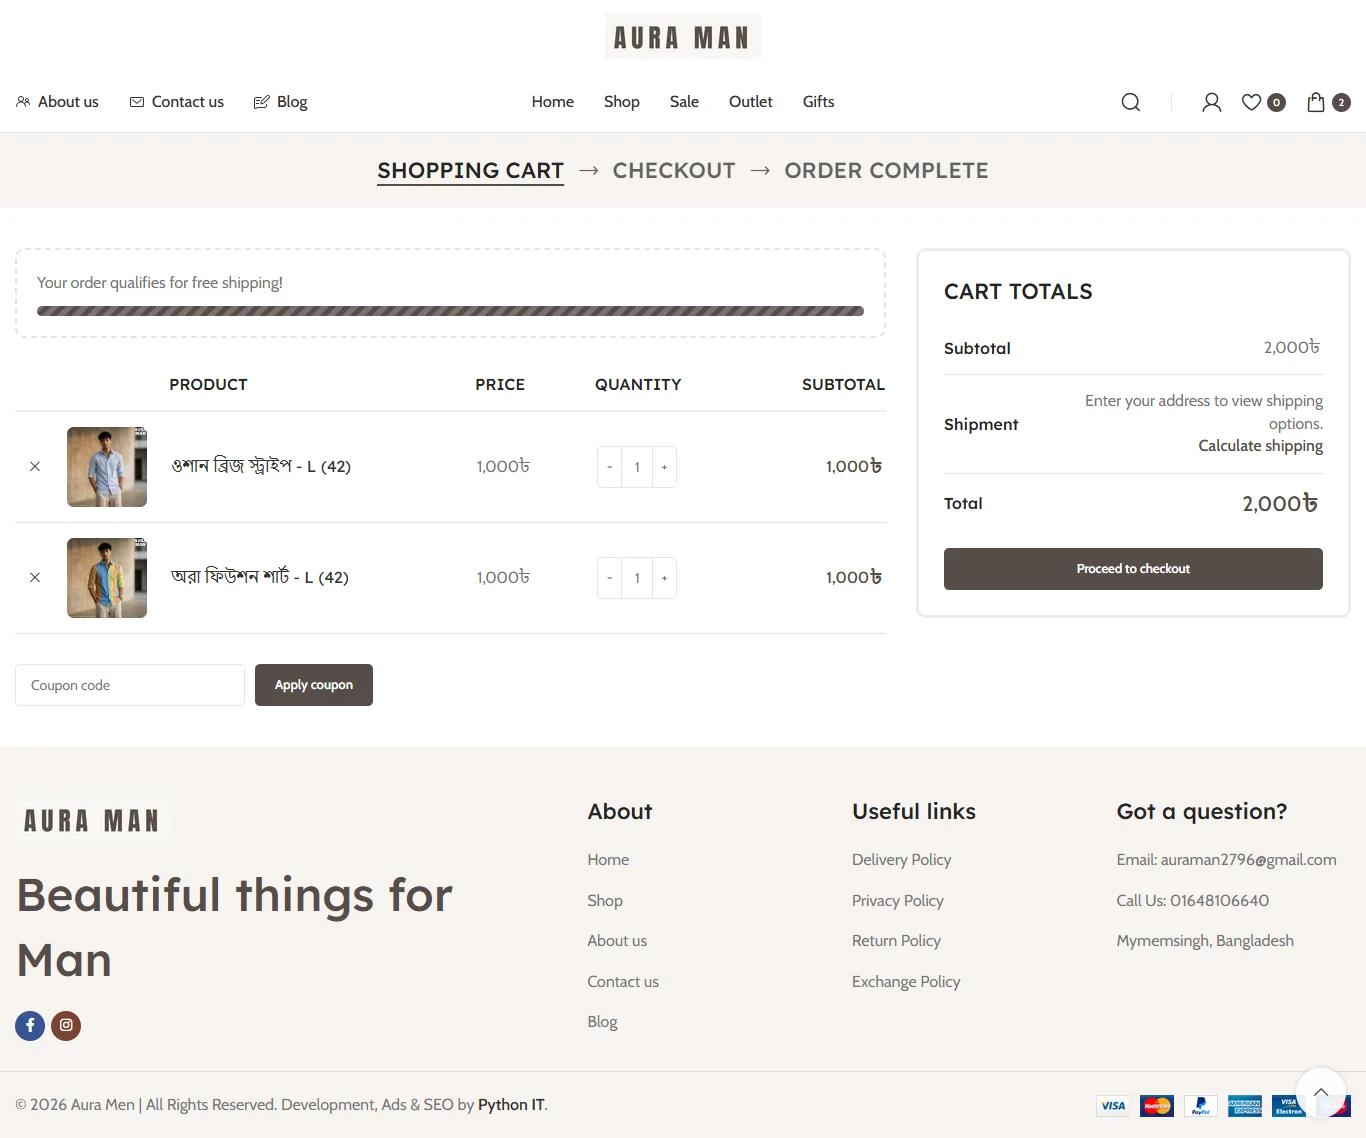This screenshot has width=1366, height=1138.
Task: Remove ওশান ব্রিজ স্ট্রাইপ item from cart
Action: pos(35,467)
